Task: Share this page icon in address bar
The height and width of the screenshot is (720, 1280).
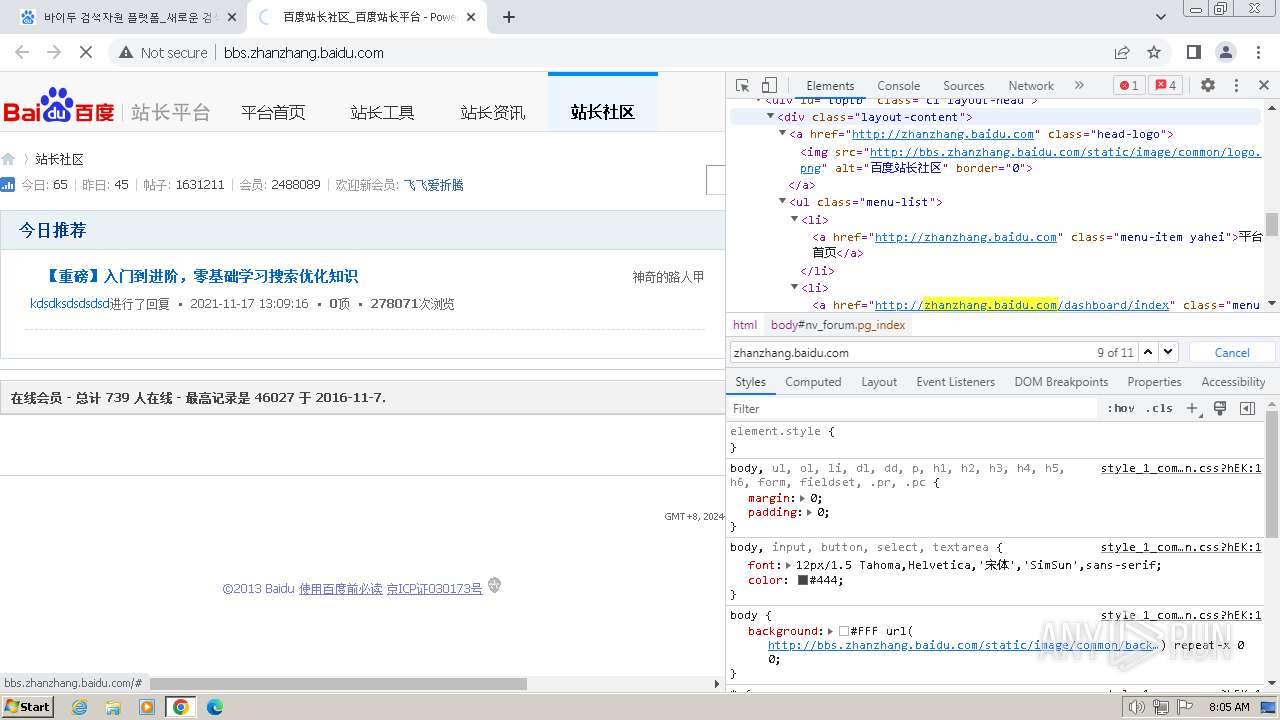Action: [1122, 52]
